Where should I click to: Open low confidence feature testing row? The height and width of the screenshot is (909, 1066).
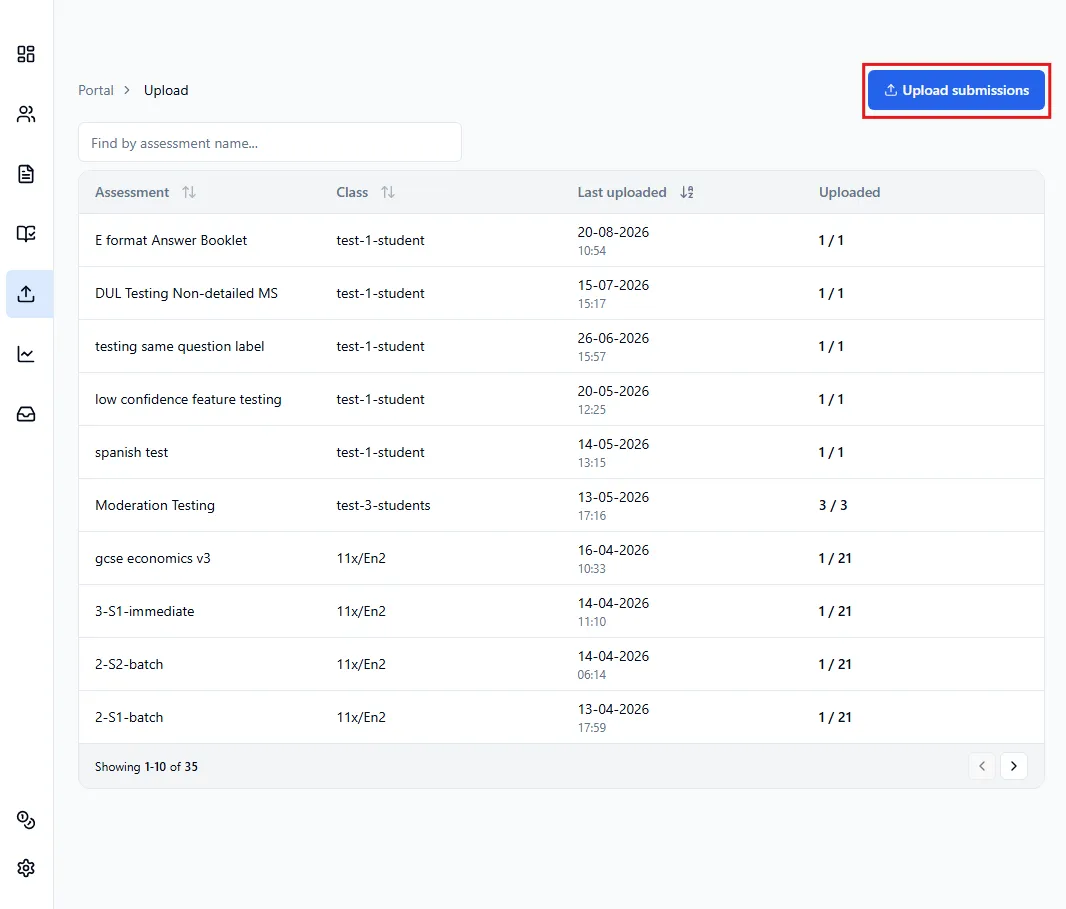click(x=561, y=399)
